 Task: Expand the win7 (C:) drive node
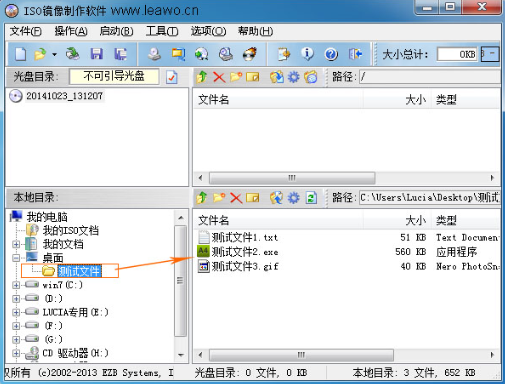[16, 285]
